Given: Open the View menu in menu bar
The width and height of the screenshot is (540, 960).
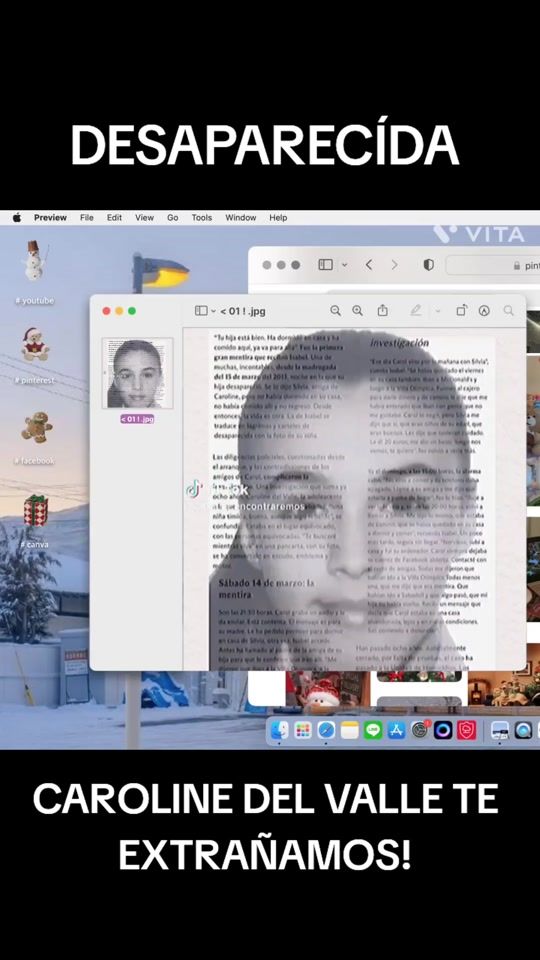Looking at the screenshot, I should [144, 217].
